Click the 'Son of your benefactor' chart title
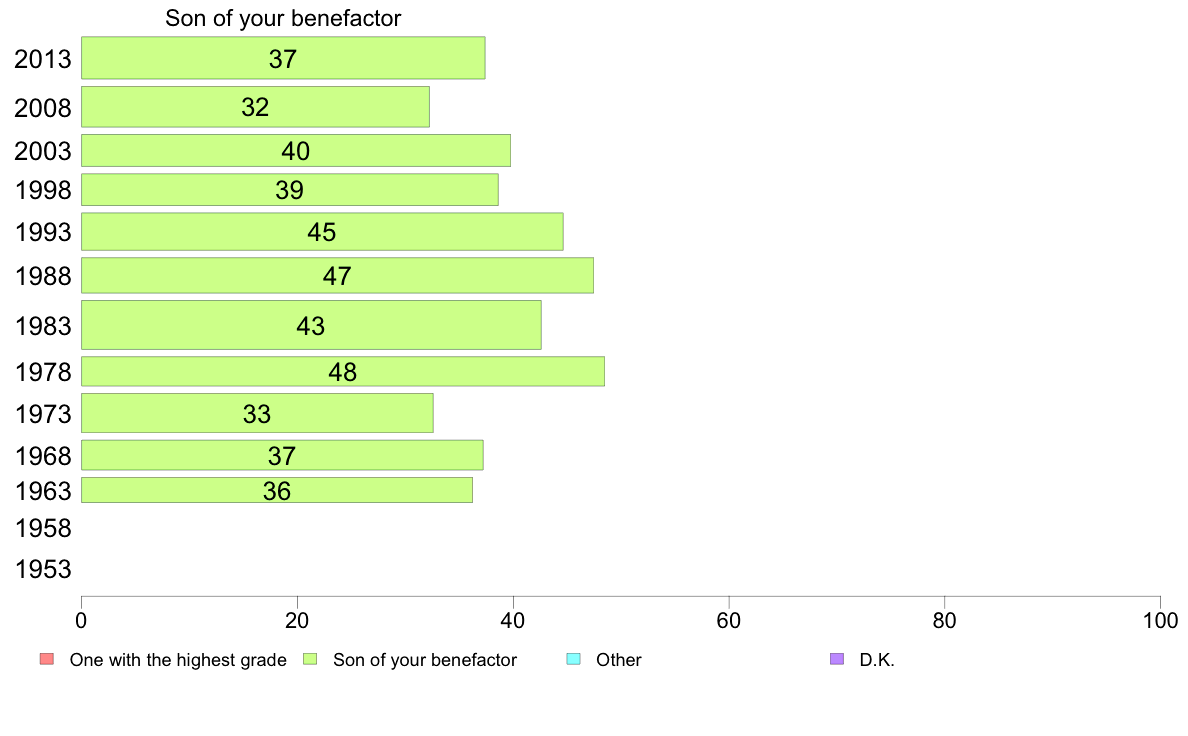The image size is (1188, 736). [x=283, y=18]
